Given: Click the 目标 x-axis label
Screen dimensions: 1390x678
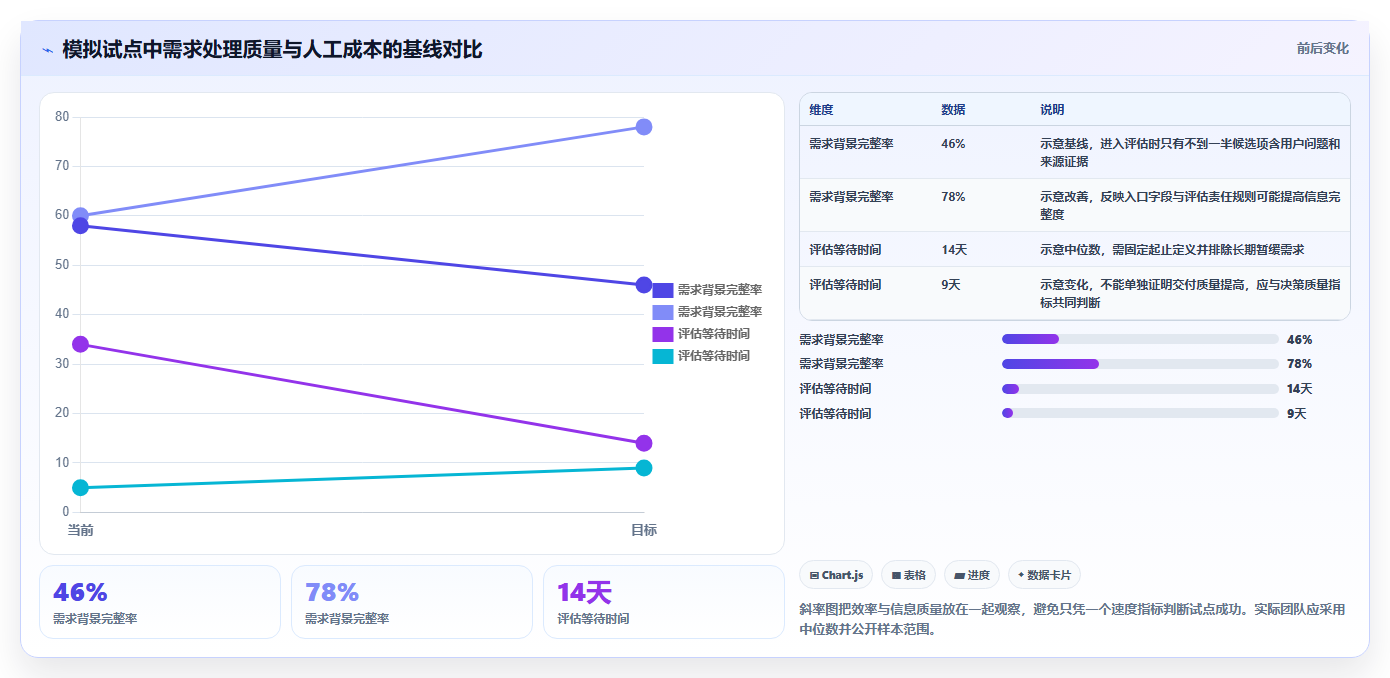Looking at the screenshot, I should (x=644, y=530).
